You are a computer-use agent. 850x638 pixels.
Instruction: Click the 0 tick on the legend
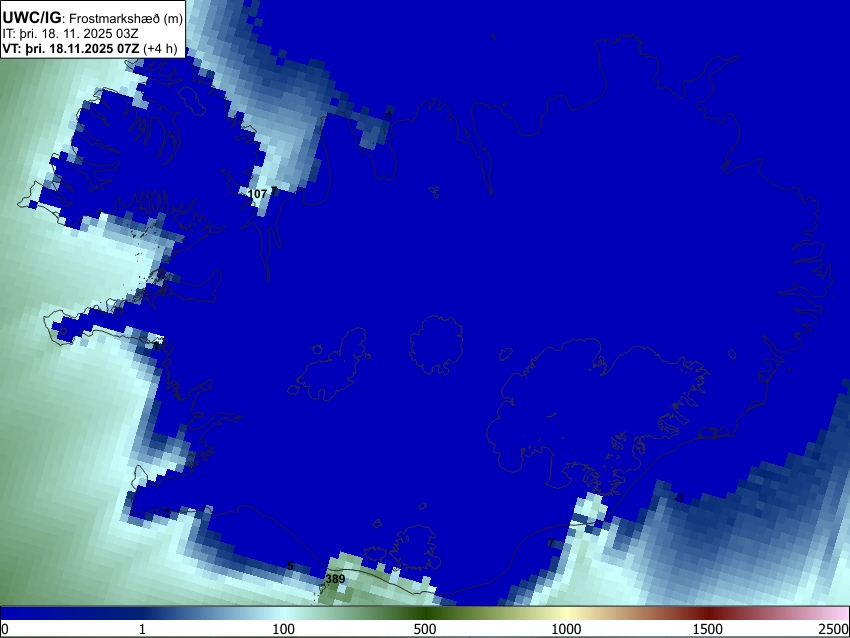pyautogui.click(x=5, y=629)
